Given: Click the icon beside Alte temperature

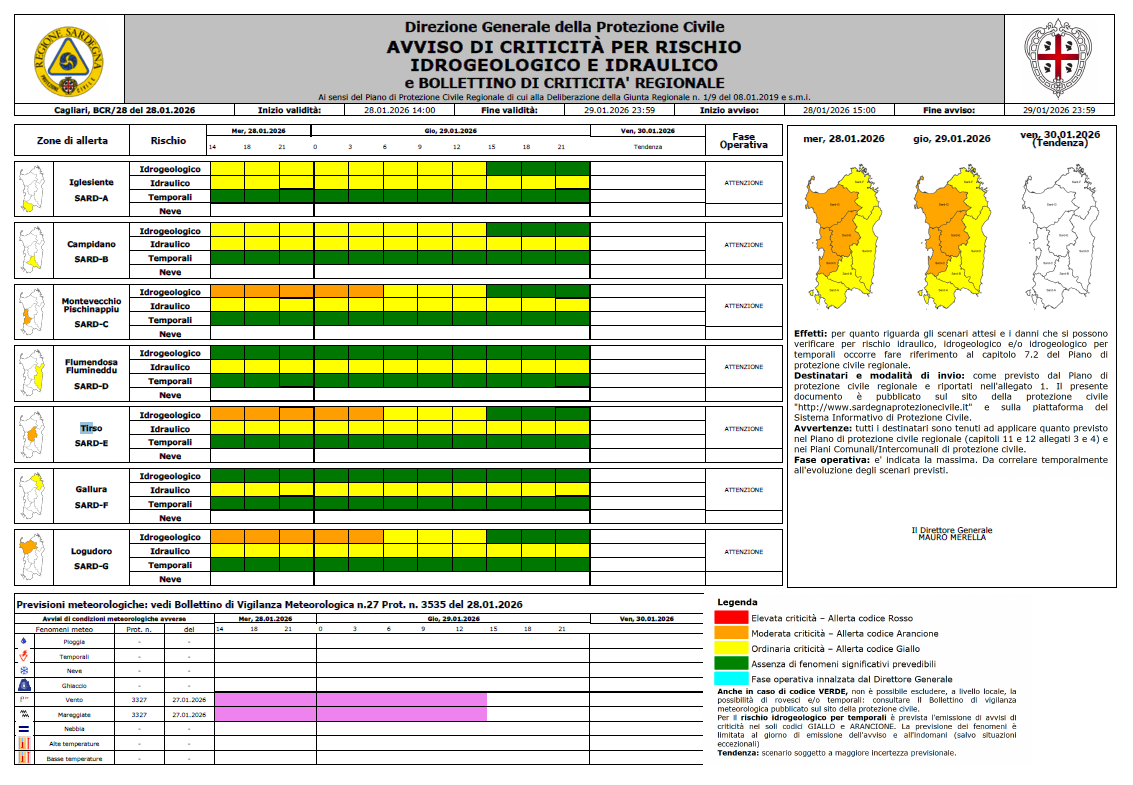Looking at the screenshot, I should [24, 744].
